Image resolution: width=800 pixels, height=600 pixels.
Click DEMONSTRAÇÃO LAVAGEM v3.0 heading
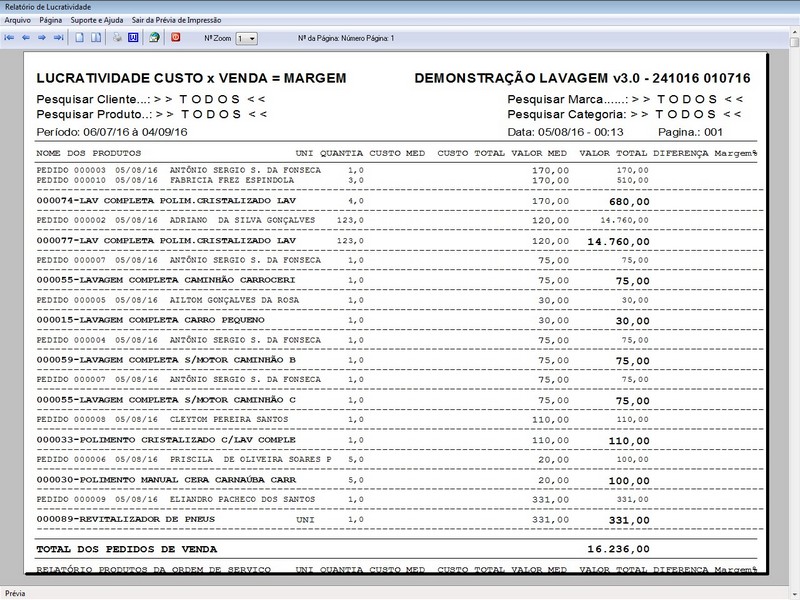[582, 78]
